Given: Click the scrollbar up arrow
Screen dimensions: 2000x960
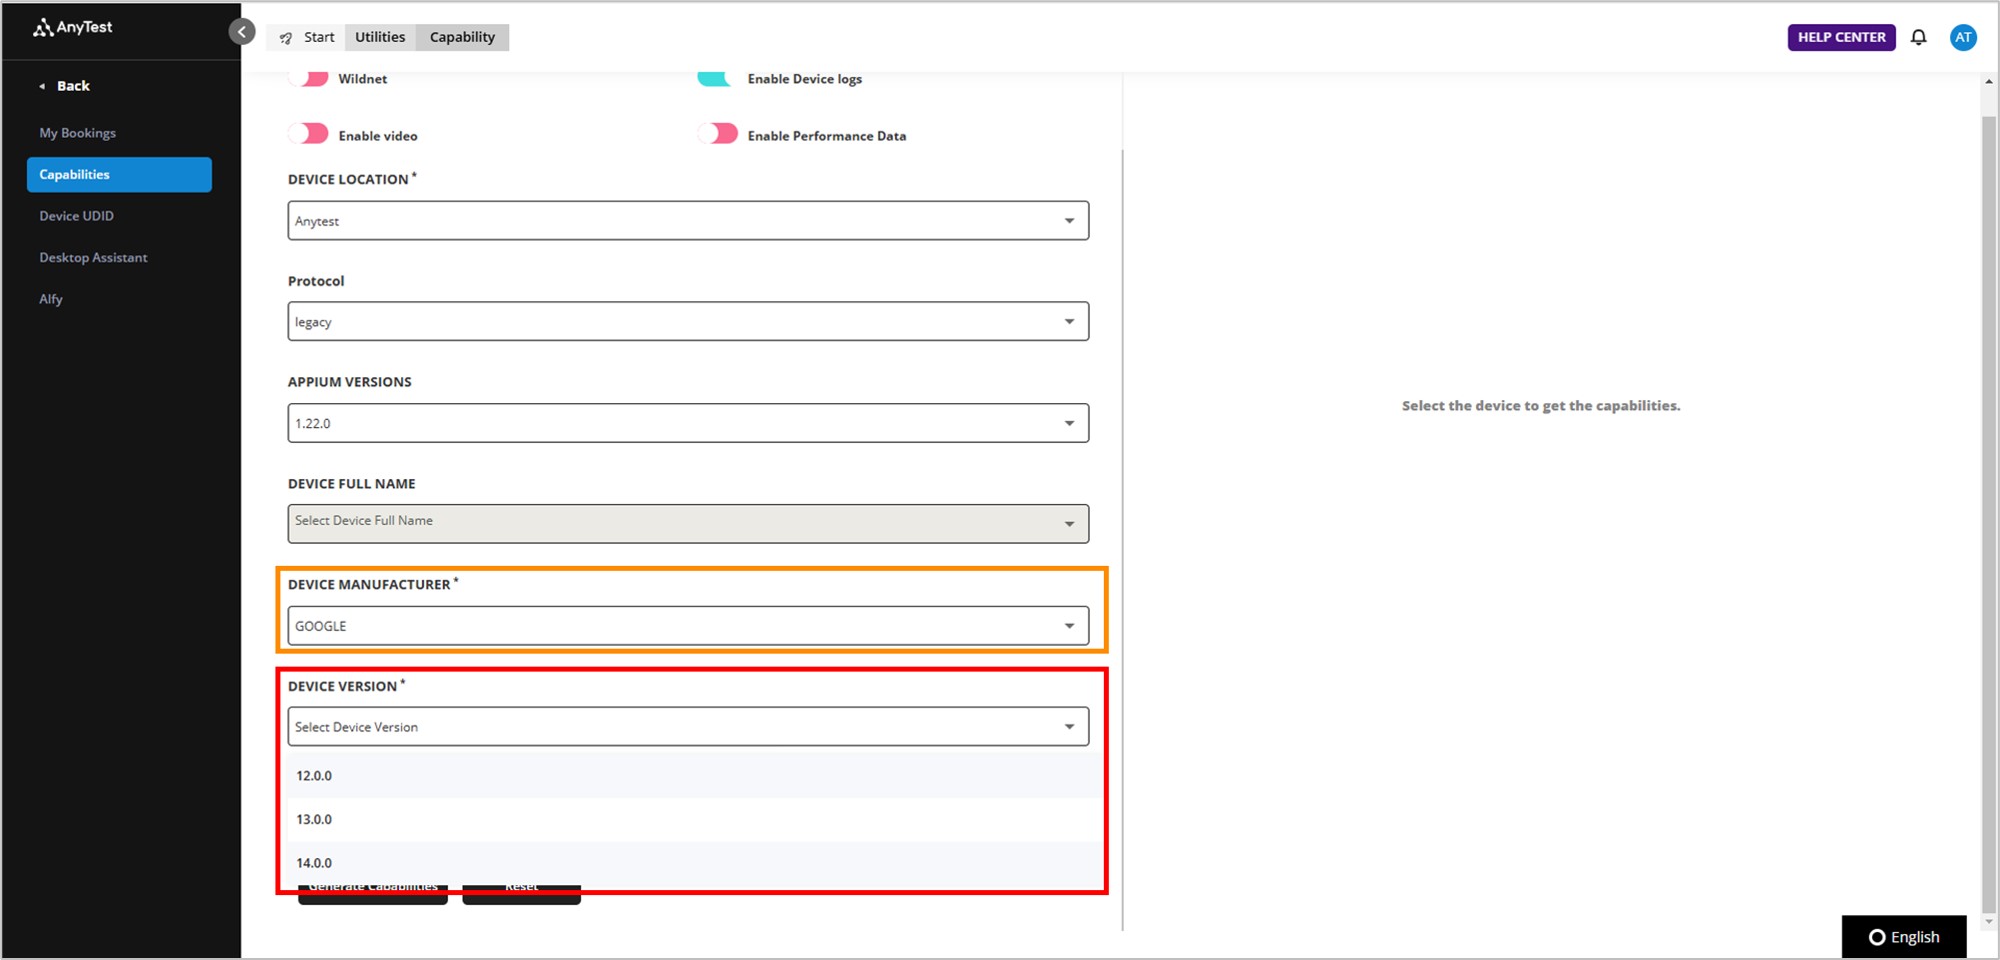Looking at the screenshot, I should pos(1989,82).
